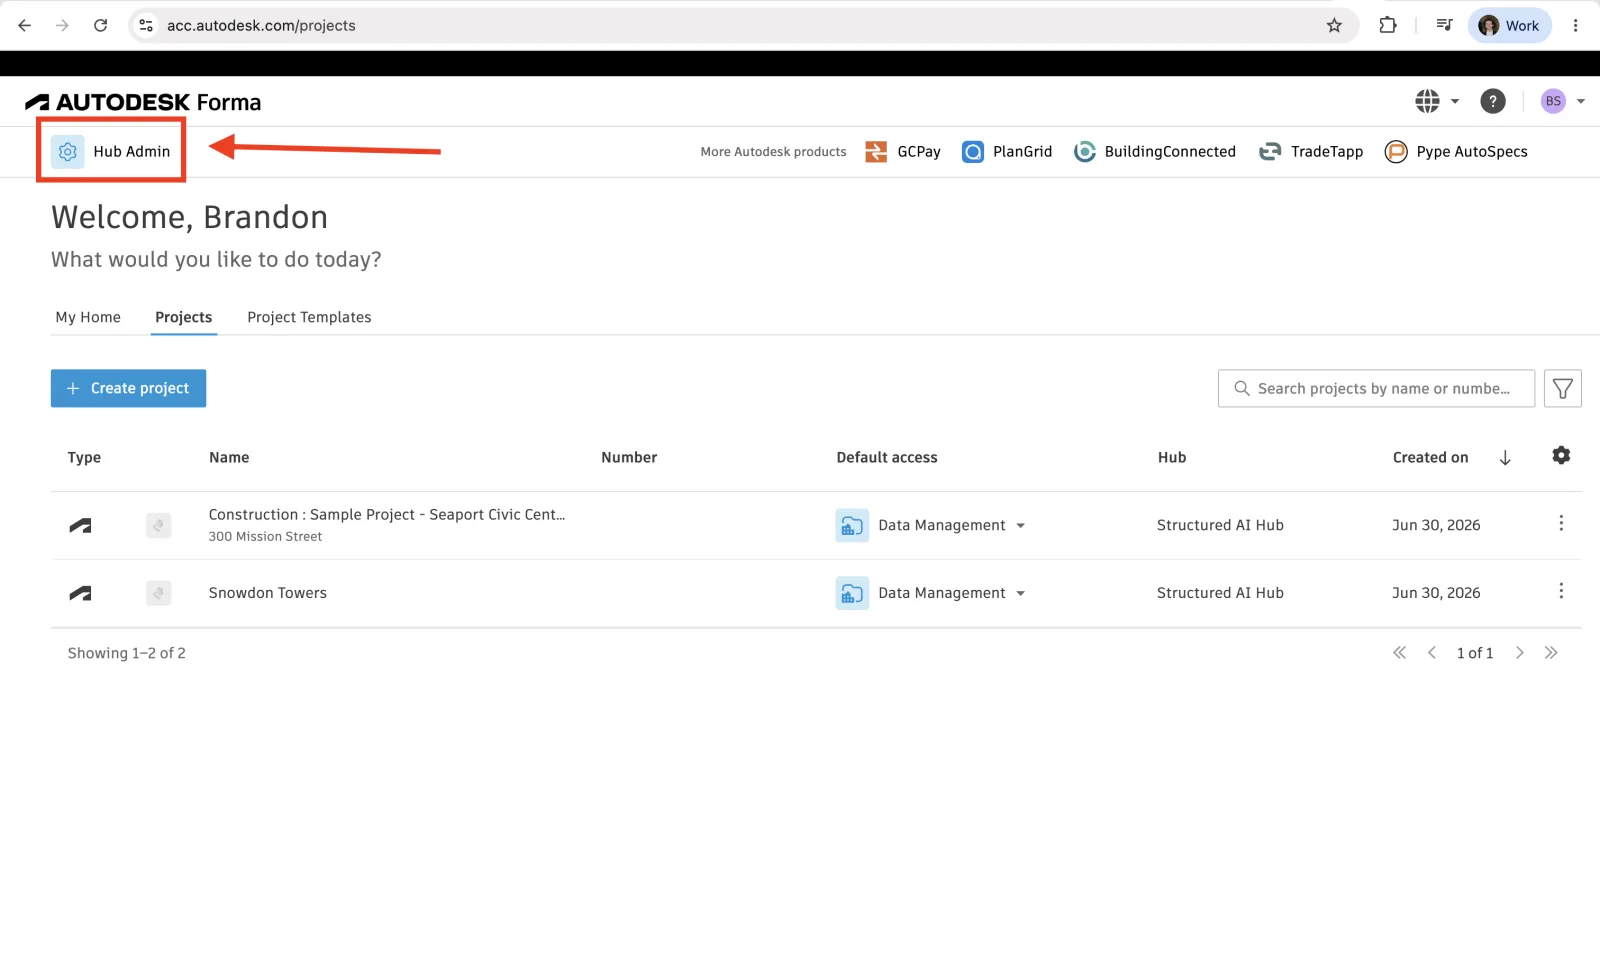The height and width of the screenshot is (962, 1600).
Task: View site information icon in address bar
Action: (x=146, y=25)
